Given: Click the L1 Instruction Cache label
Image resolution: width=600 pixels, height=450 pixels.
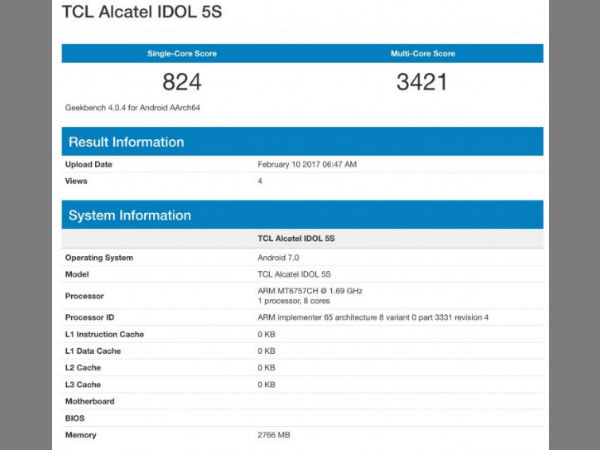Looking at the screenshot, I should [104, 334].
